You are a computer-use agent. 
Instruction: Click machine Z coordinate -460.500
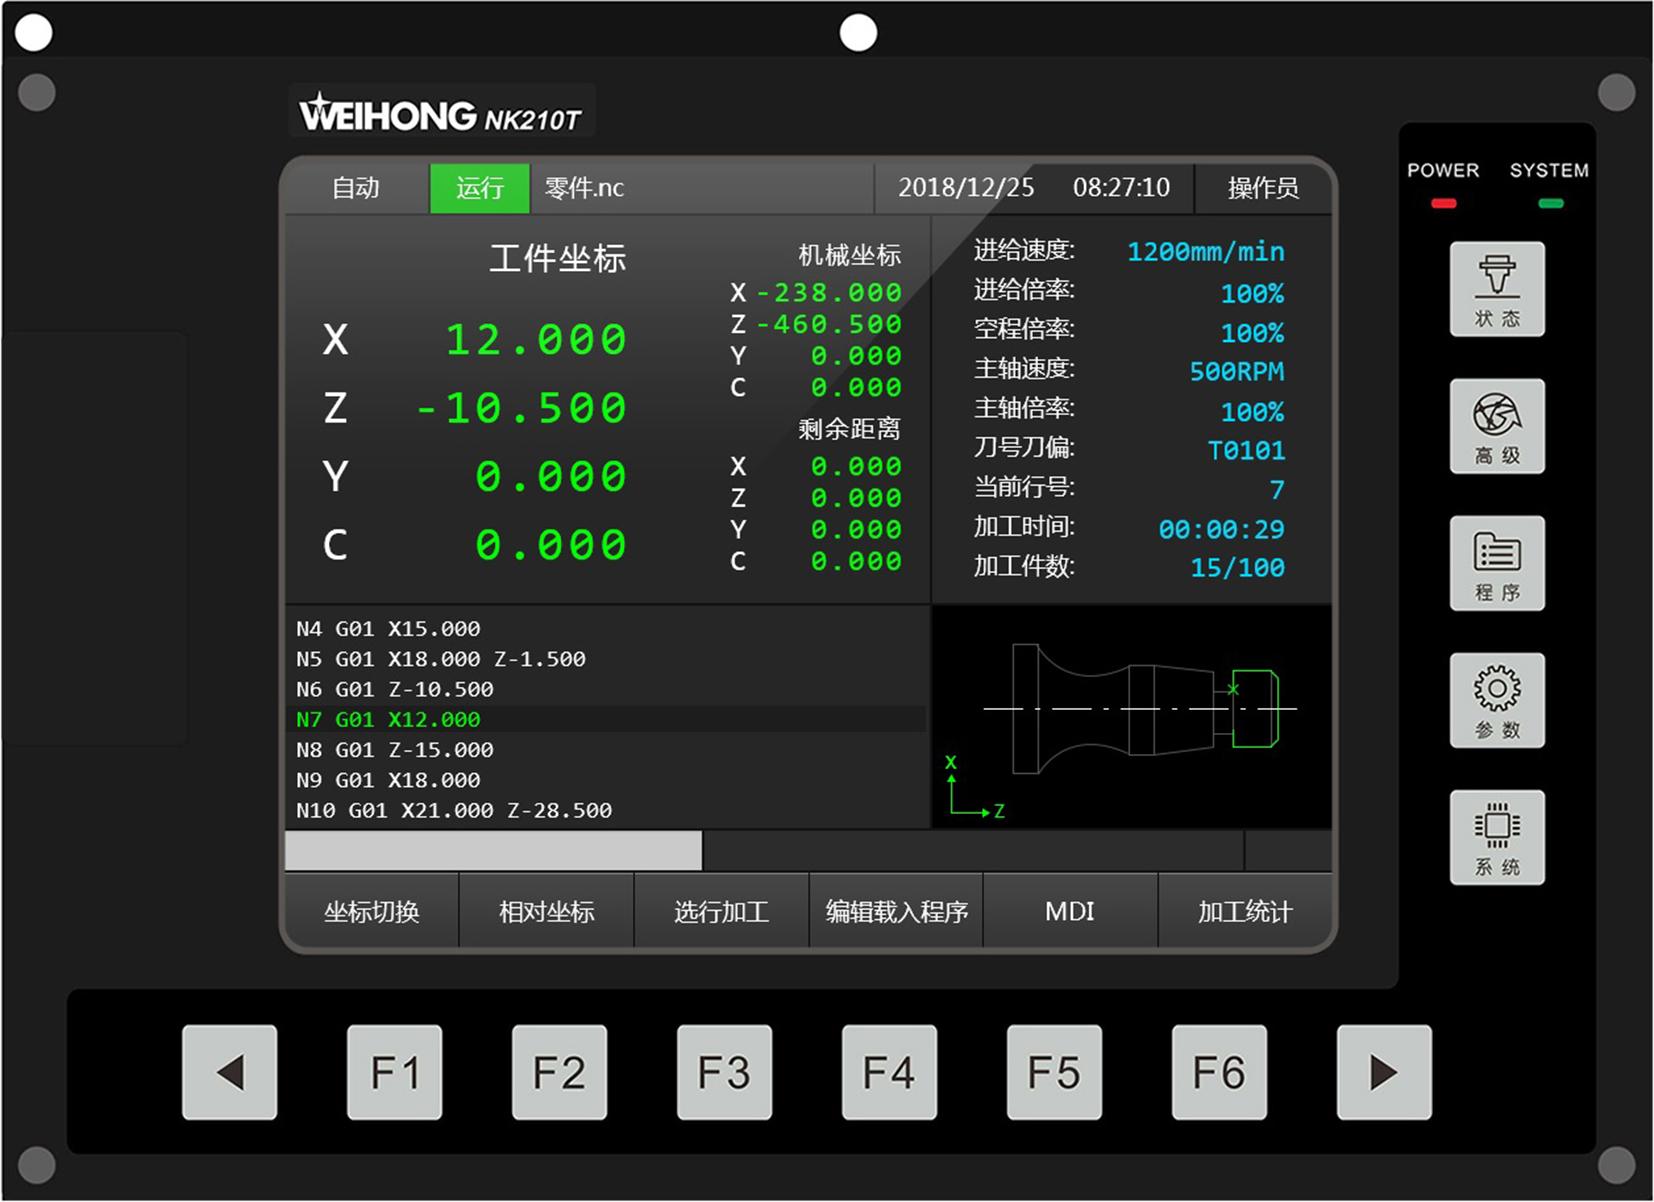[829, 324]
